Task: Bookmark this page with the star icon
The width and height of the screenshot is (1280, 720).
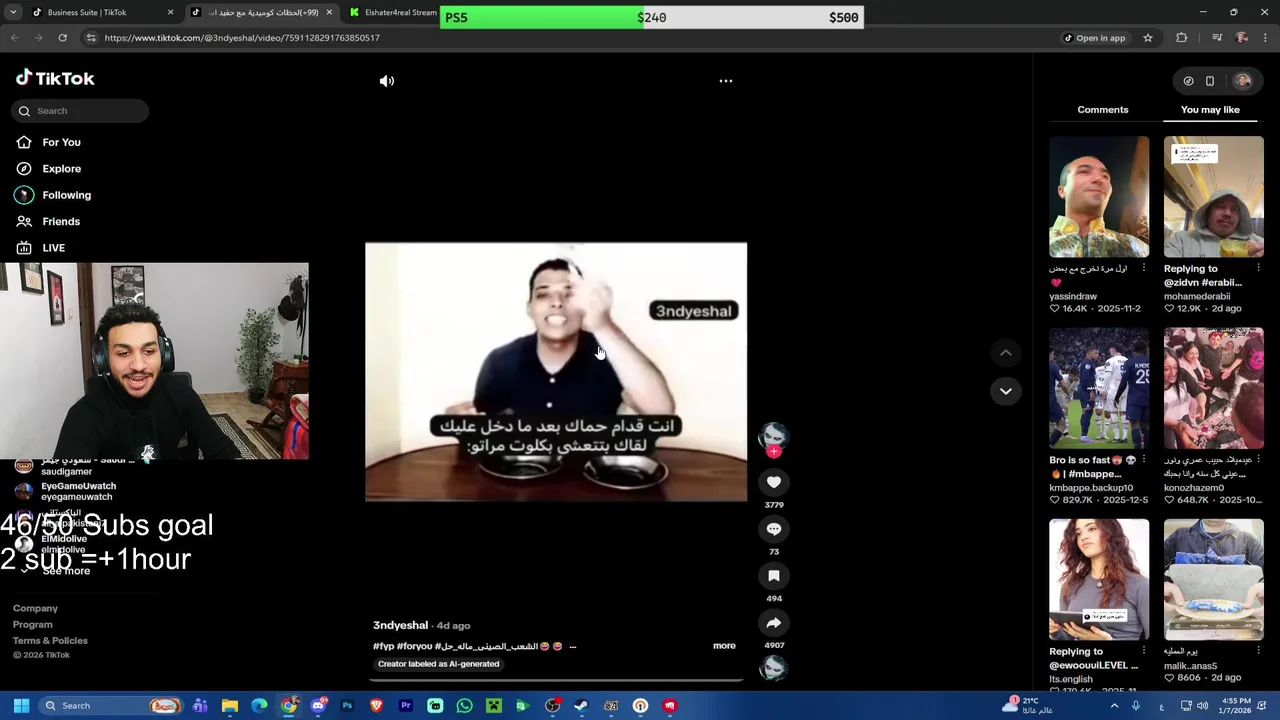Action: [1148, 38]
